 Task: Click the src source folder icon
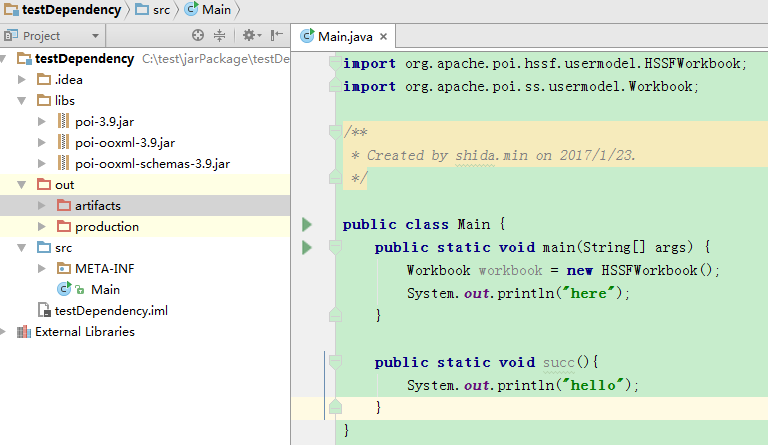pos(44,248)
